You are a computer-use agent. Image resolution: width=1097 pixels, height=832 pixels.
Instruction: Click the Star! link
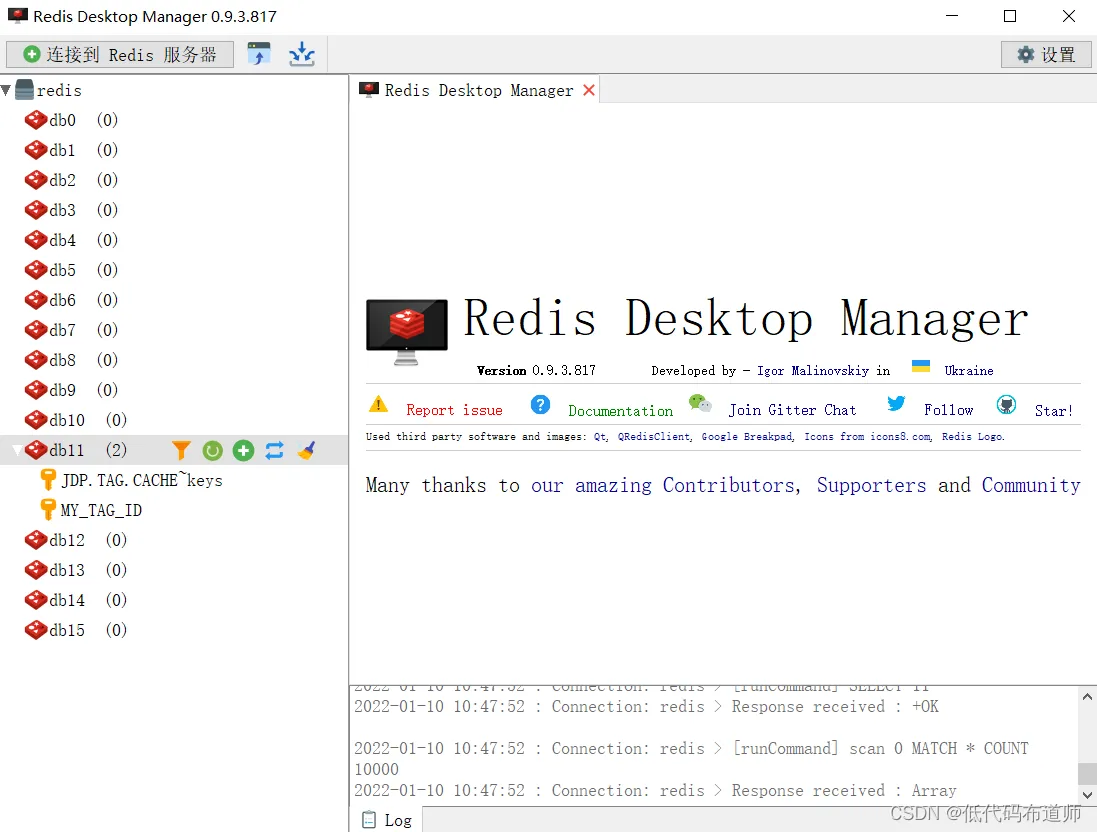(x=1054, y=411)
